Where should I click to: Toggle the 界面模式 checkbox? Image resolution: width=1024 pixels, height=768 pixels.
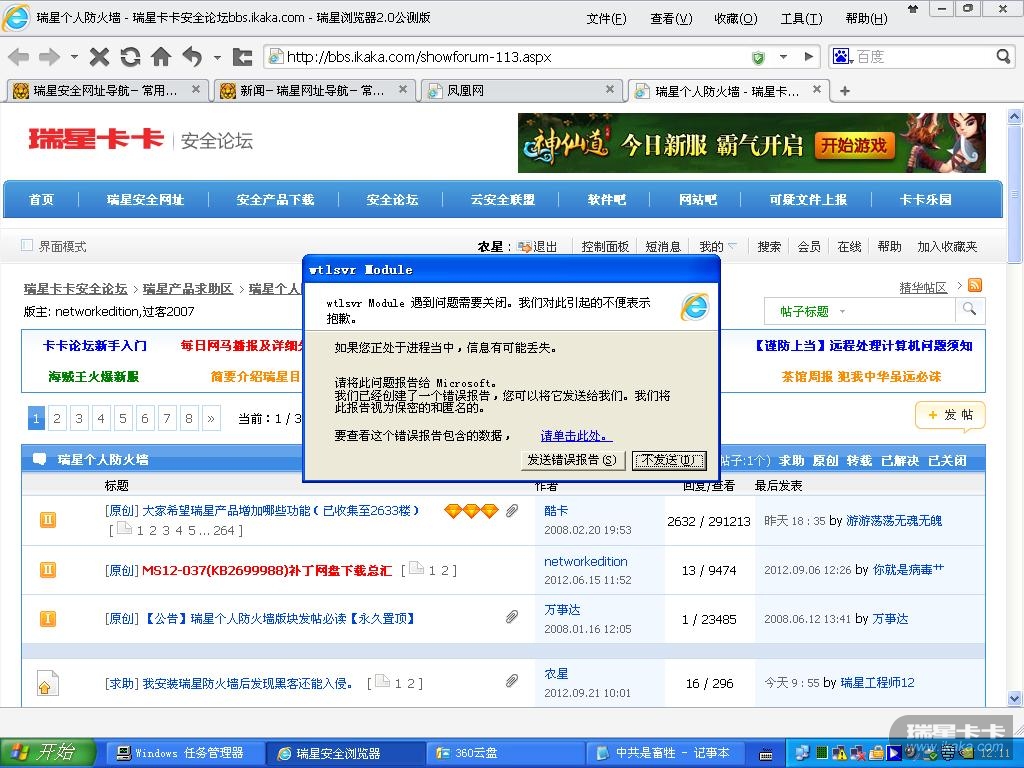pyautogui.click(x=27, y=246)
